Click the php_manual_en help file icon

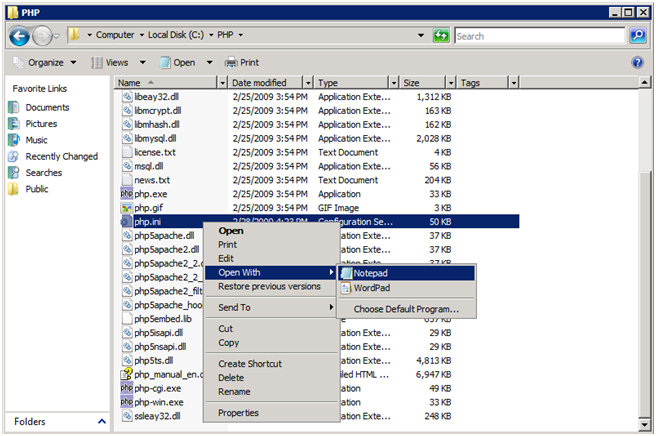tap(126, 374)
